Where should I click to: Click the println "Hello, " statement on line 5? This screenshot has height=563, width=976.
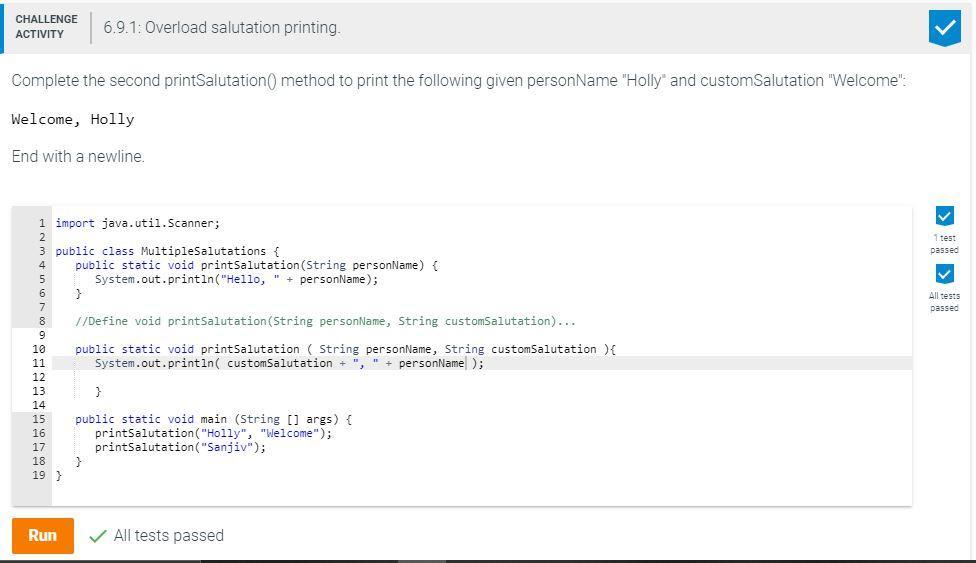click(236, 279)
